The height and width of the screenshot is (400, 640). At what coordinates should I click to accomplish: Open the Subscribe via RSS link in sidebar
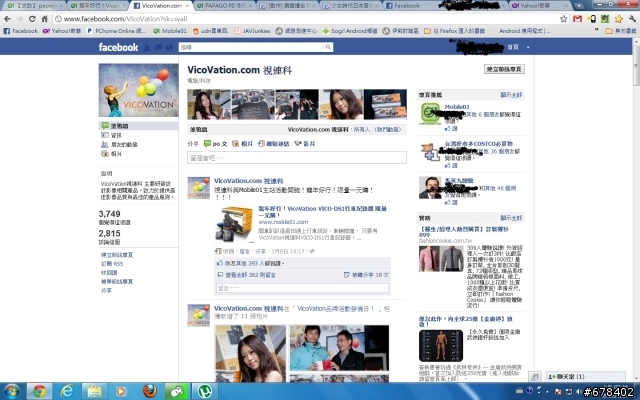112,264
